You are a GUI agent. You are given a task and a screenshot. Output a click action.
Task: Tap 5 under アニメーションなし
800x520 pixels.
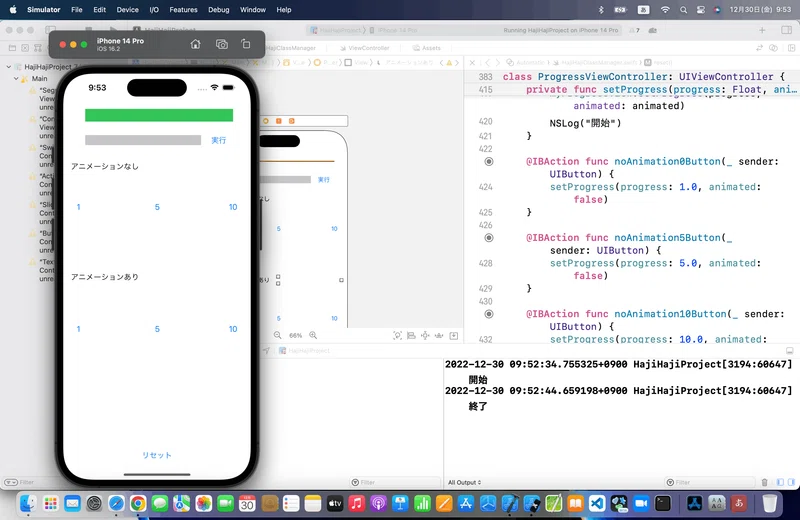coord(157,207)
